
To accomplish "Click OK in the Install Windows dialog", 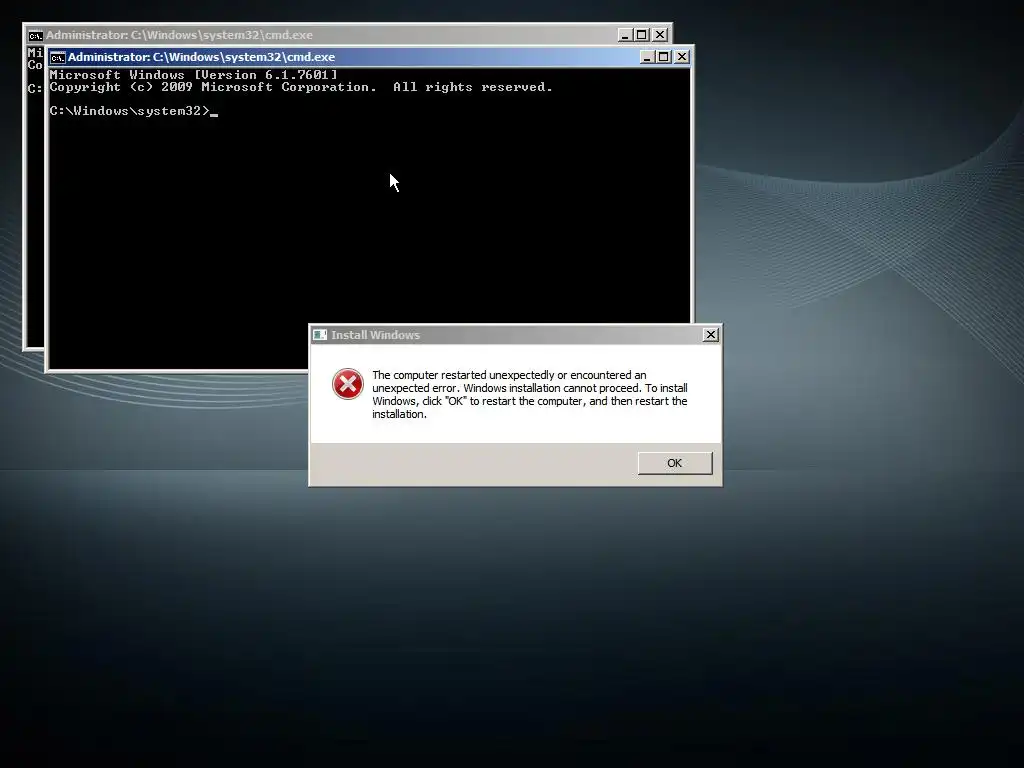I will tap(675, 463).
